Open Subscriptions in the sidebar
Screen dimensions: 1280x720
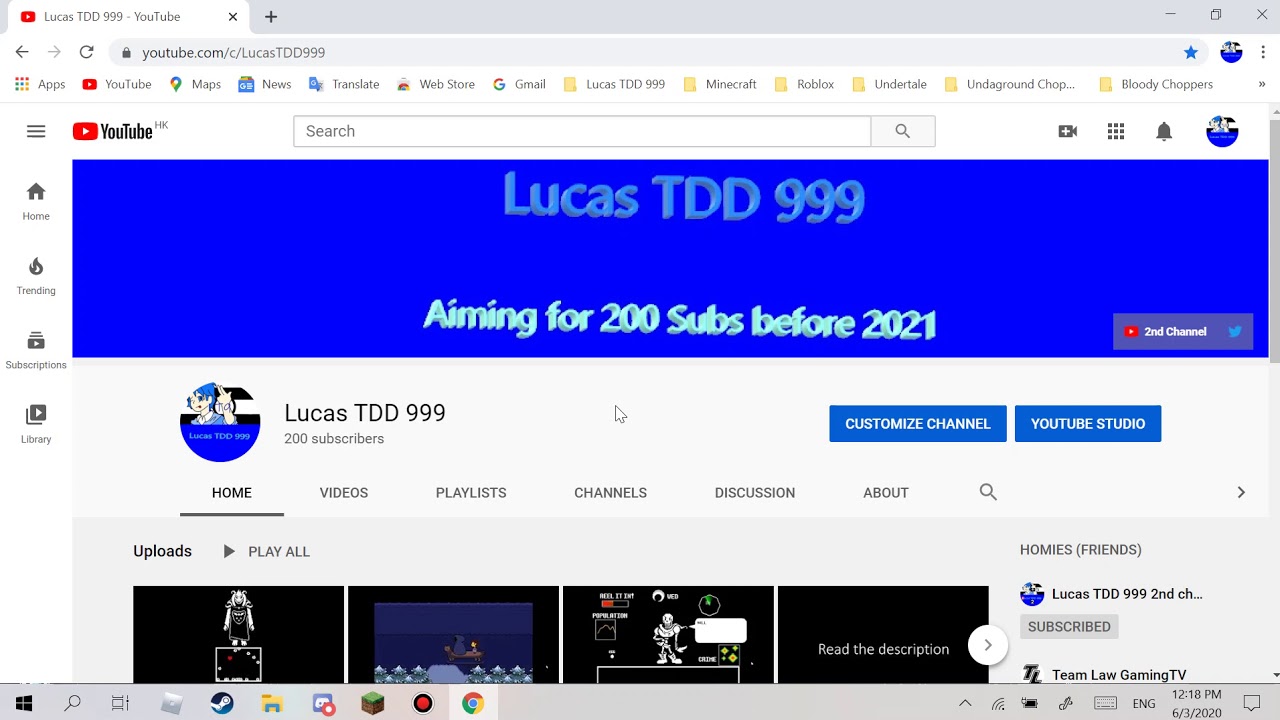coord(36,350)
